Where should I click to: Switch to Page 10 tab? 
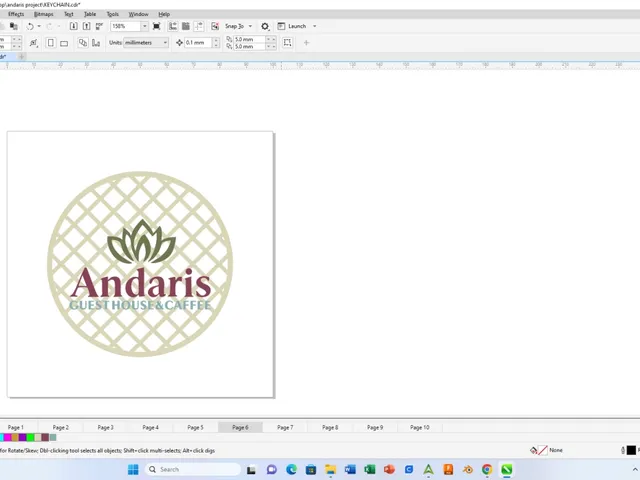click(x=420, y=427)
